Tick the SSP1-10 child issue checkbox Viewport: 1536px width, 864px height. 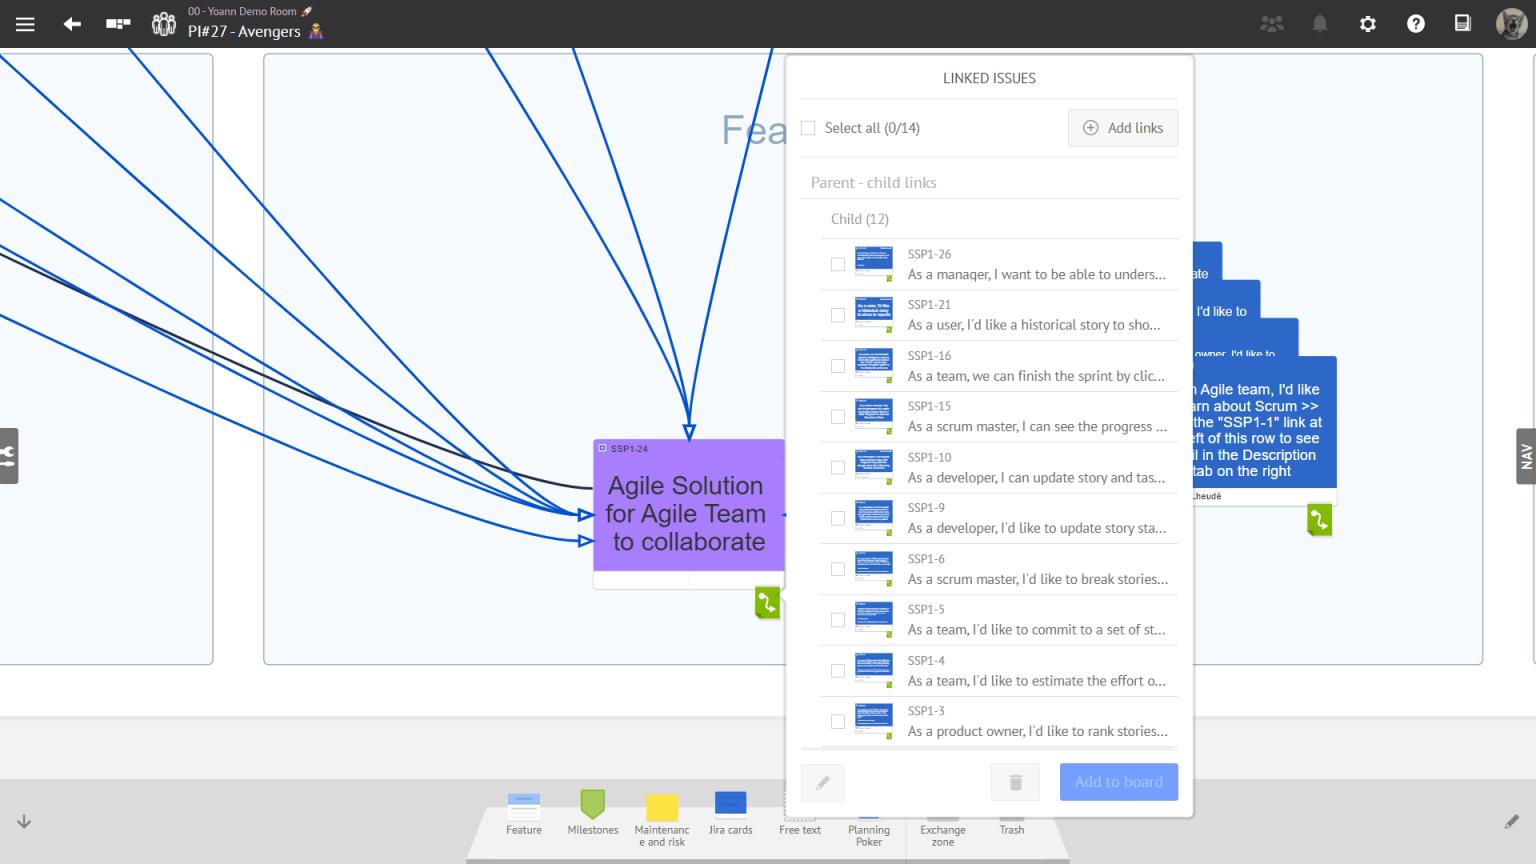click(x=837, y=467)
